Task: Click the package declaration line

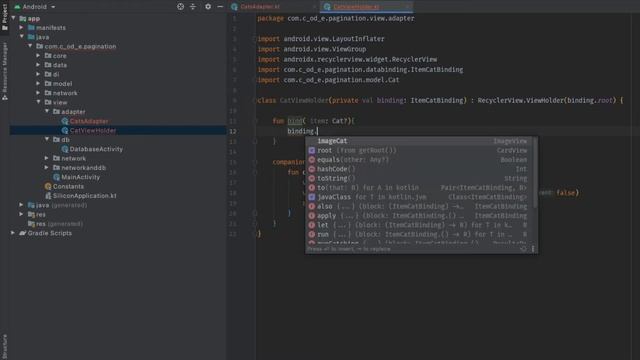Action: (x=336, y=18)
